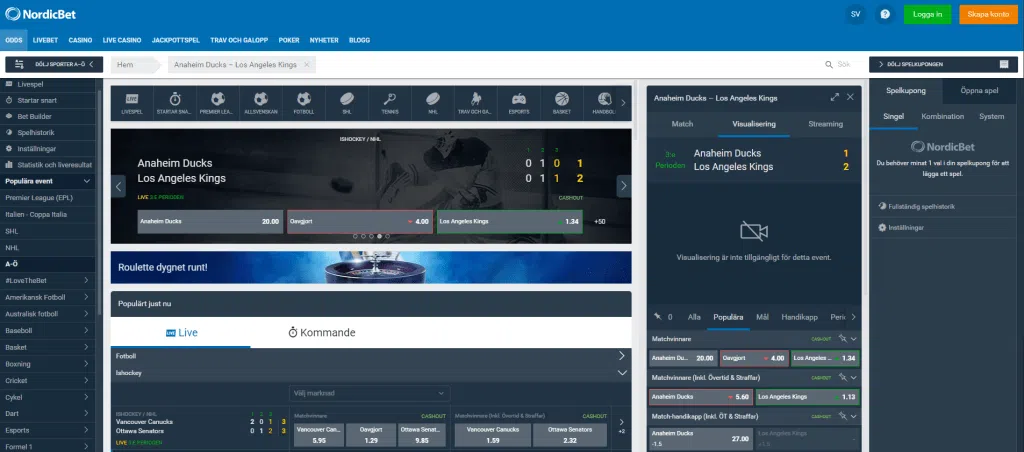Click the search magnifier icon

pyautogui.click(x=829, y=65)
